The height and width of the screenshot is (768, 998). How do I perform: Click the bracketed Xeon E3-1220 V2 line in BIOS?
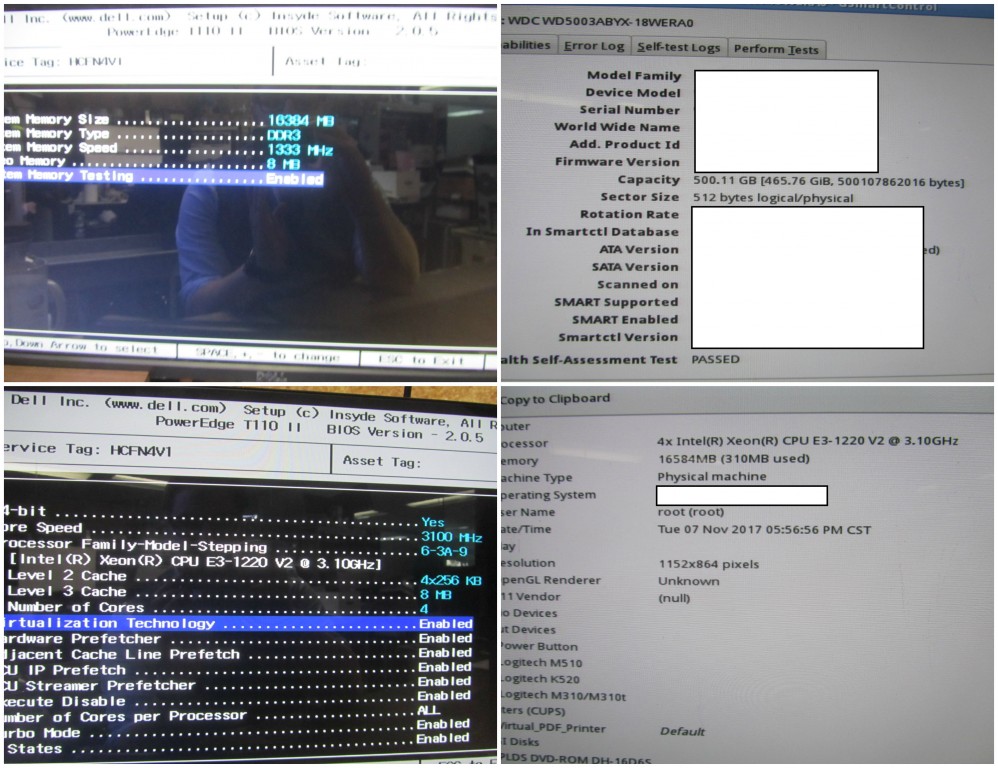tap(195, 562)
